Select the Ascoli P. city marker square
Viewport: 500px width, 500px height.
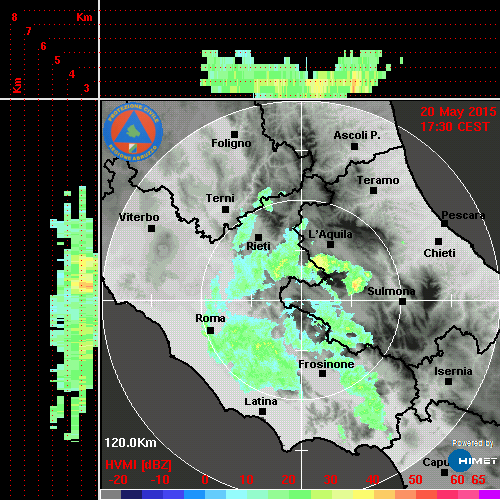(x=354, y=146)
